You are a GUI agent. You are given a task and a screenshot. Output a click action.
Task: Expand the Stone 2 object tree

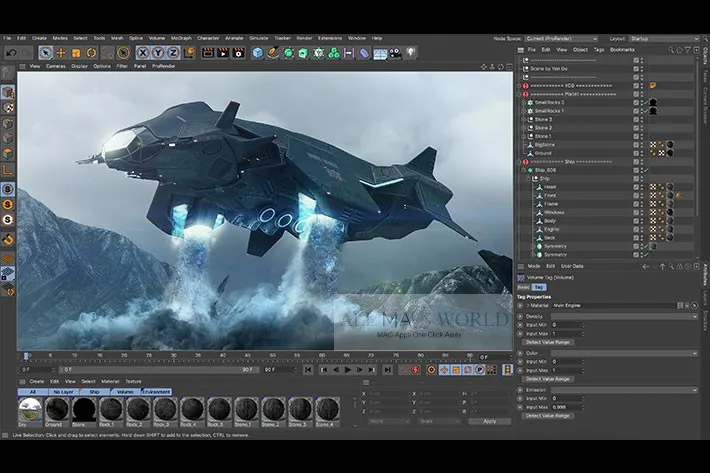[524, 128]
